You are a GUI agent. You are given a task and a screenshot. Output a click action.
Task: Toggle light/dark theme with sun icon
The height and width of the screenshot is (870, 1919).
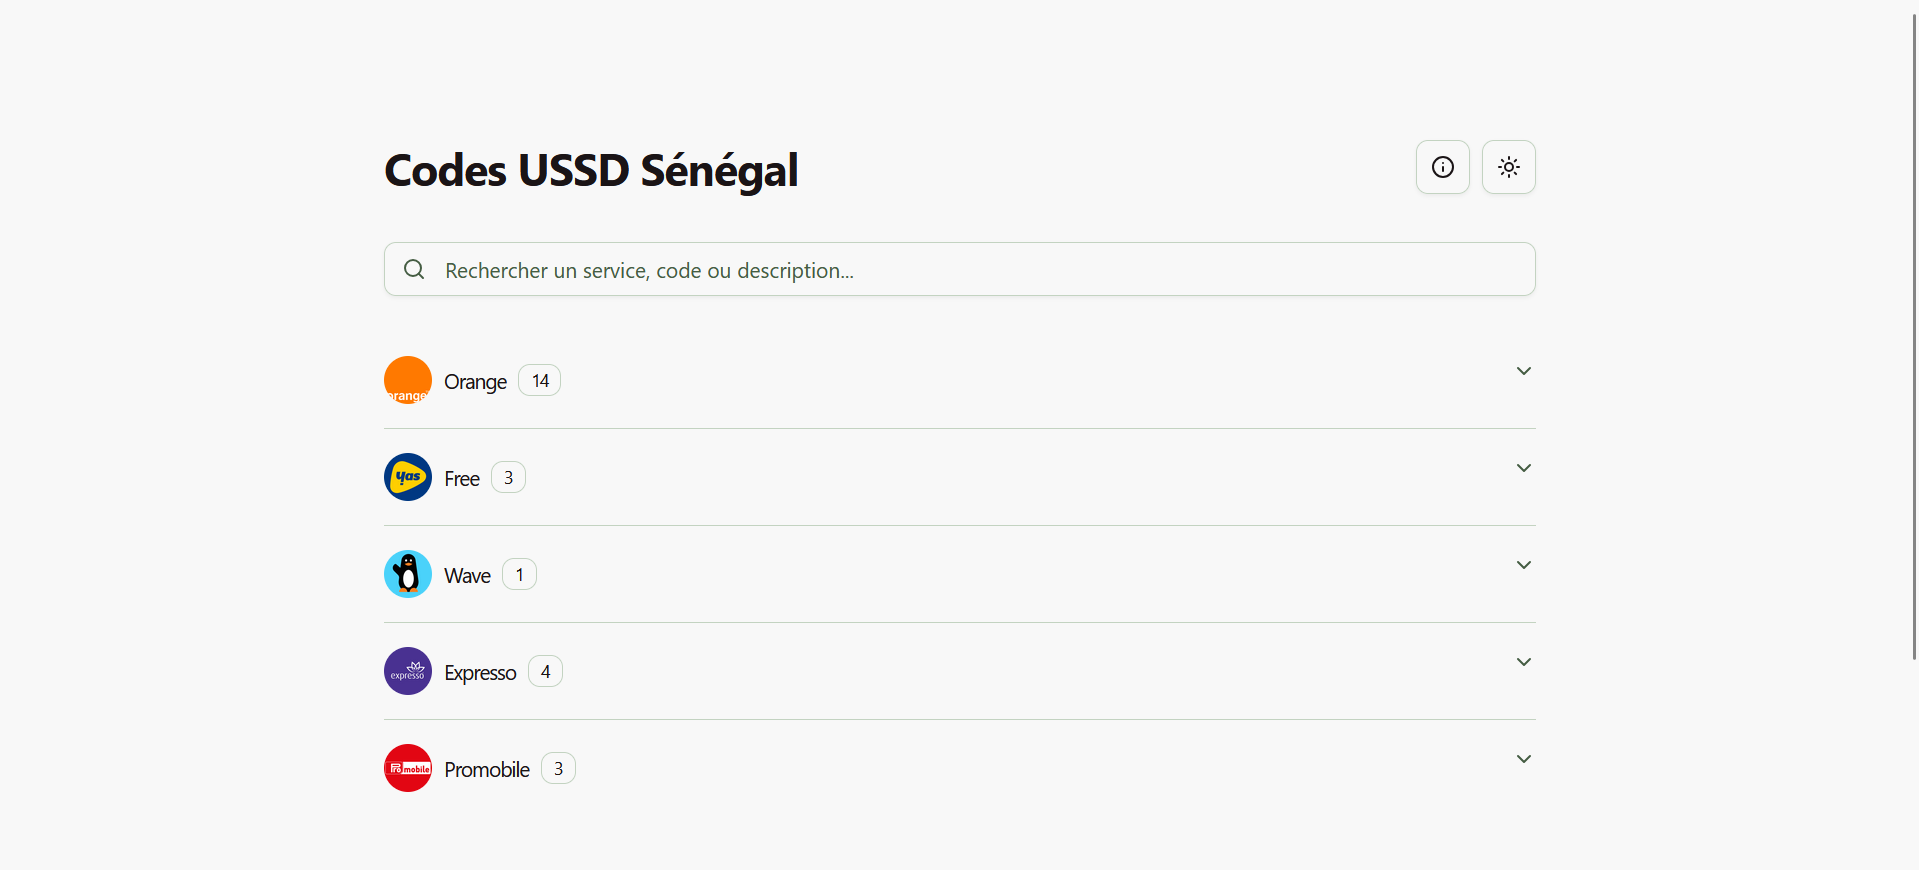click(x=1508, y=167)
